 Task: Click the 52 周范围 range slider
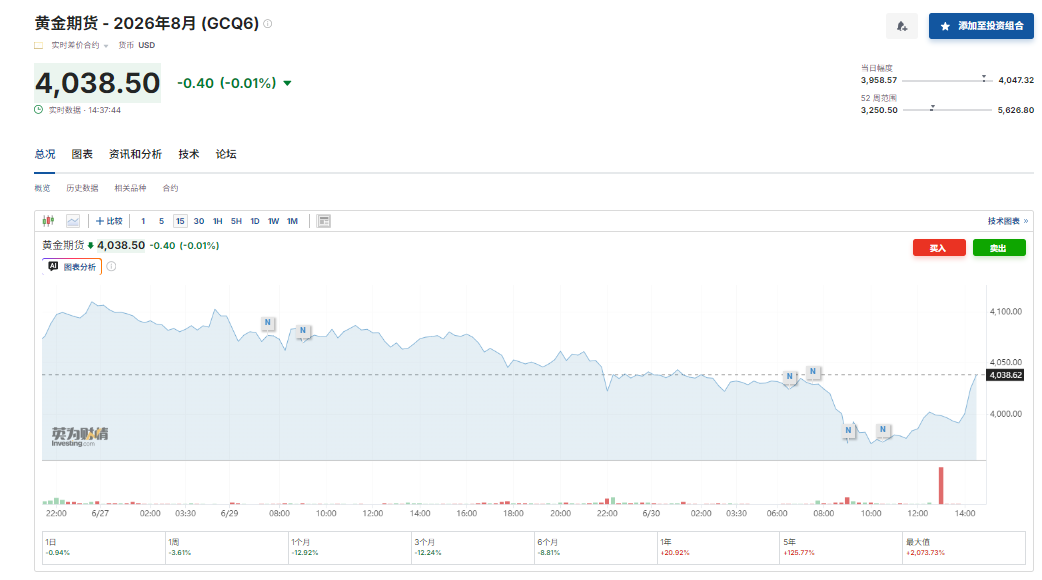(947, 110)
